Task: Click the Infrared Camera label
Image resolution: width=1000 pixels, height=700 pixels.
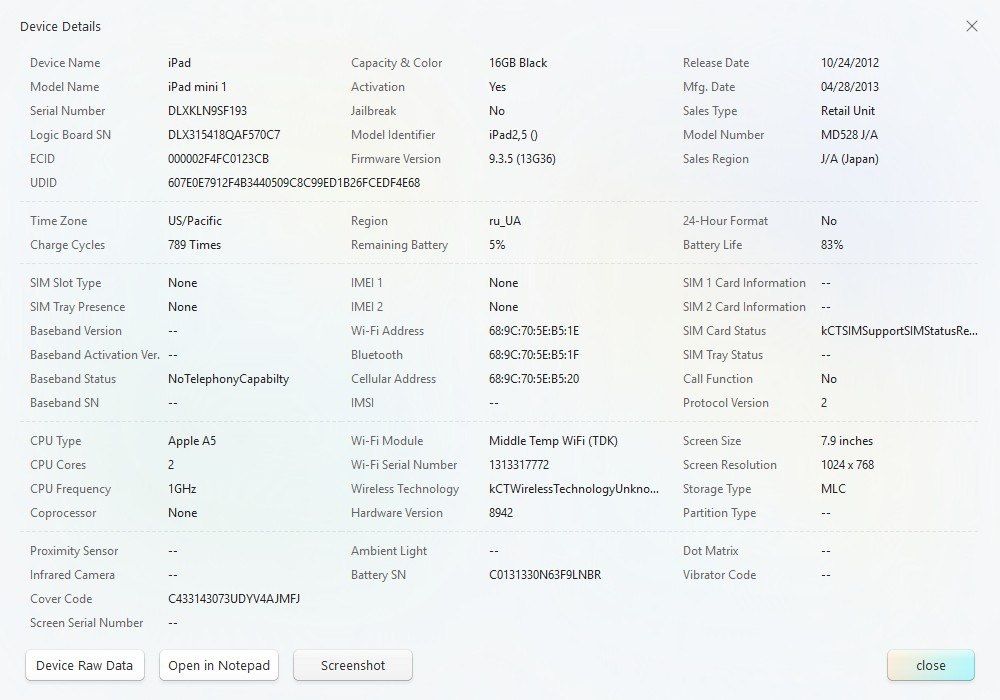Action: point(72,575)
